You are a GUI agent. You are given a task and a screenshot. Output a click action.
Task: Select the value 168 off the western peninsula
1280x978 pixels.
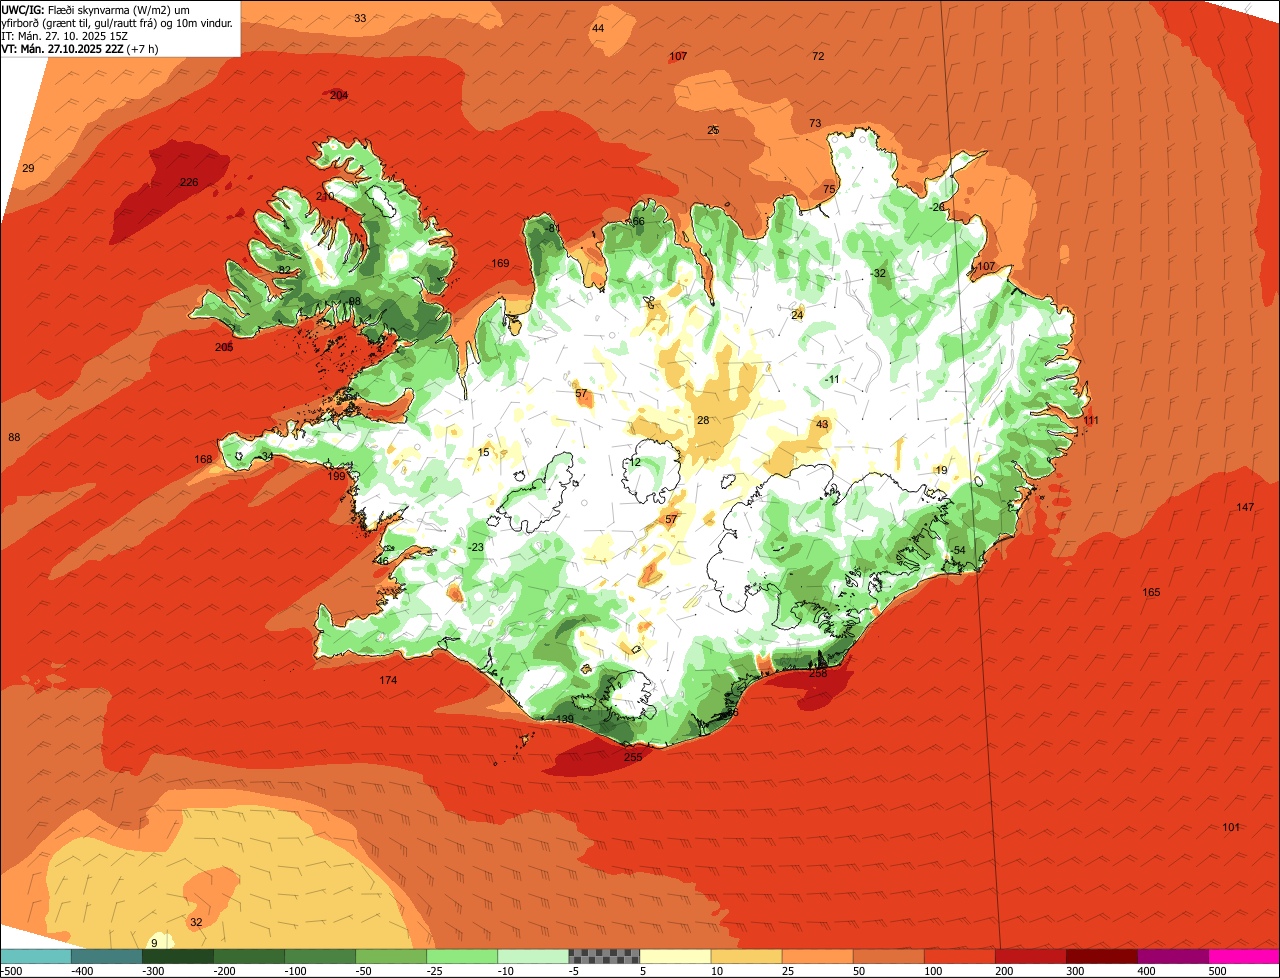click(204, 459)
